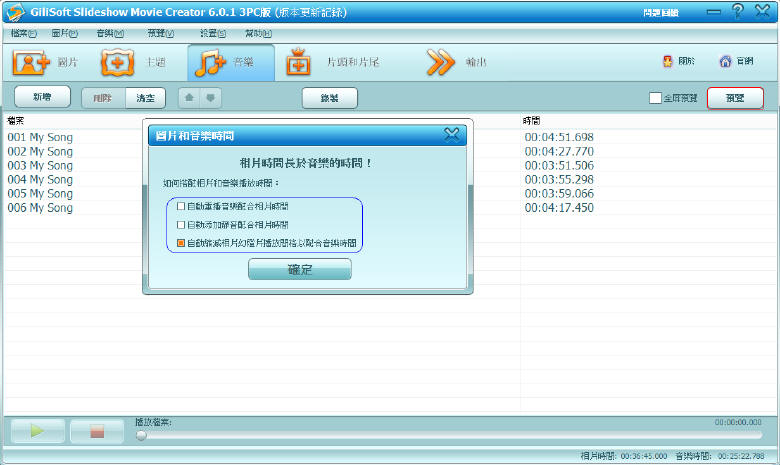Go to the 輸出 (Output) arrow step

click(x=441, y=63)
